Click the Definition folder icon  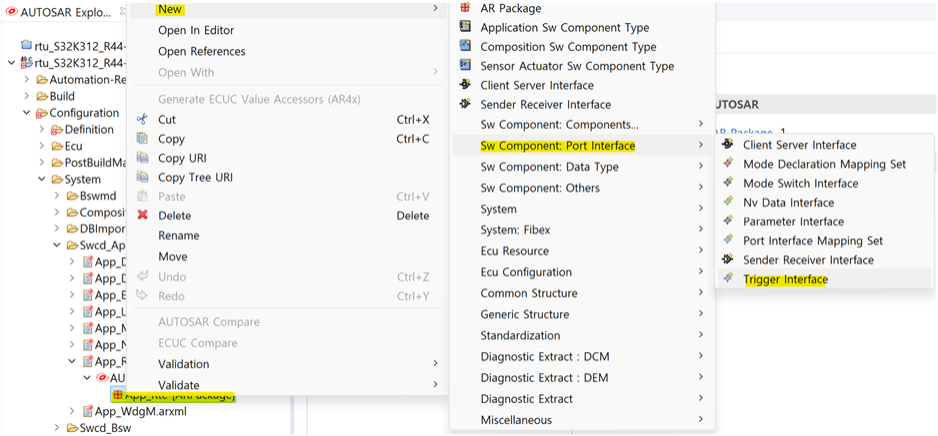tap(57, 129)
